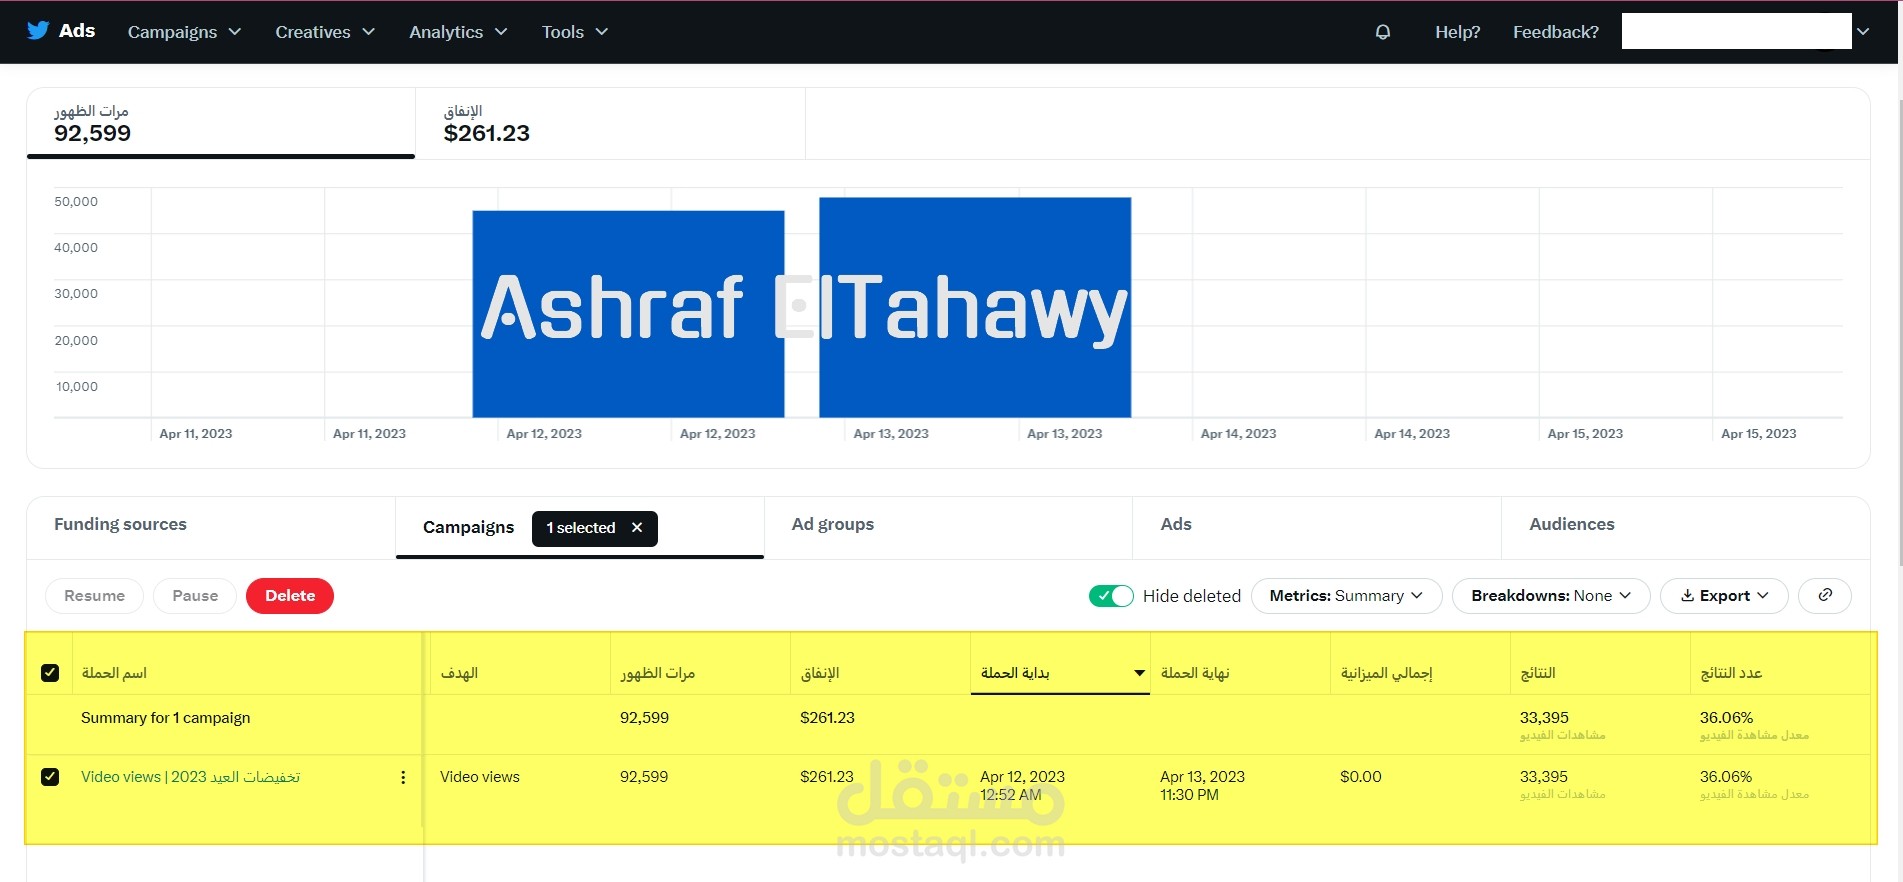Click the Video views objective cell
The image size is (1903, 882).
tap(480, 777)
